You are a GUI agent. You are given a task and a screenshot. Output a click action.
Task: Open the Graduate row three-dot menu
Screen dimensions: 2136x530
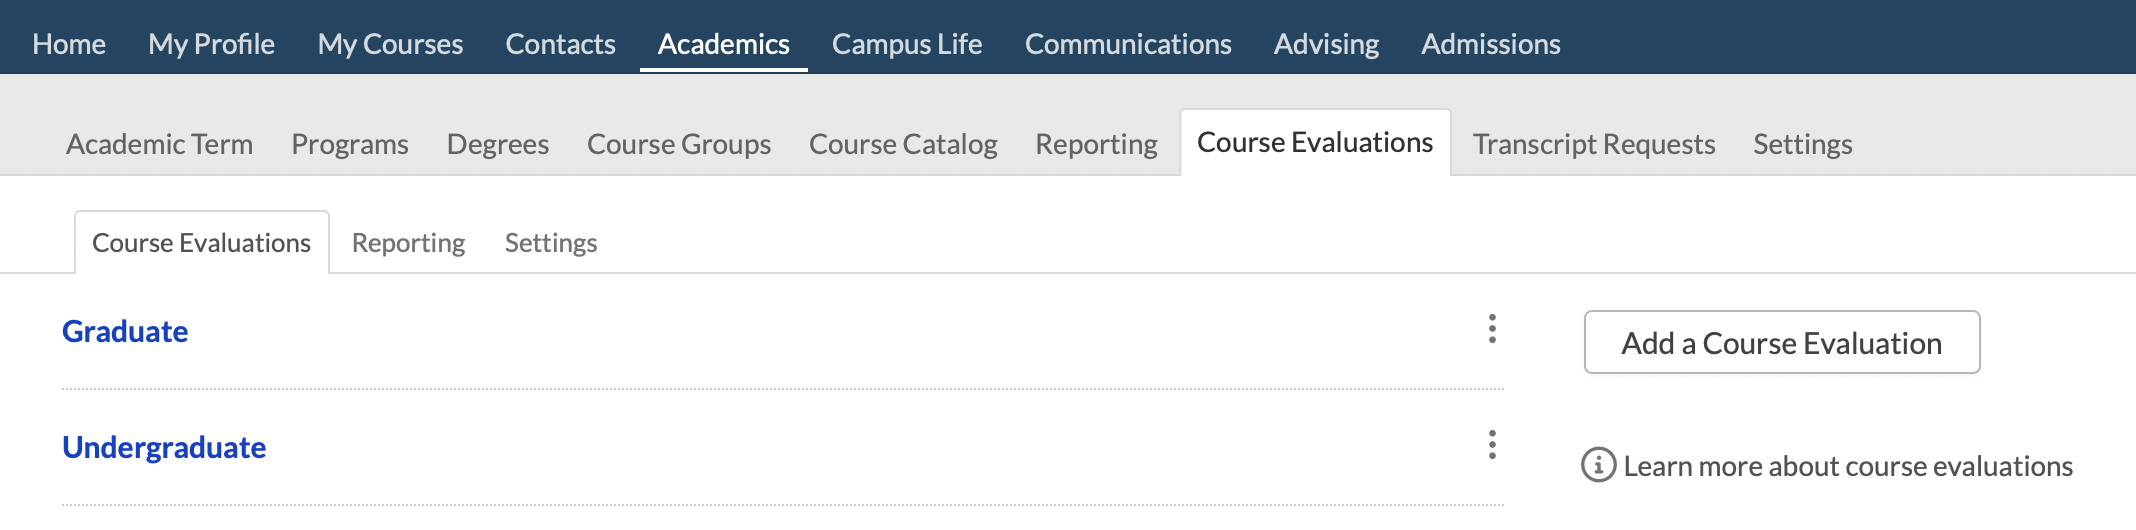pos(1492,329)
